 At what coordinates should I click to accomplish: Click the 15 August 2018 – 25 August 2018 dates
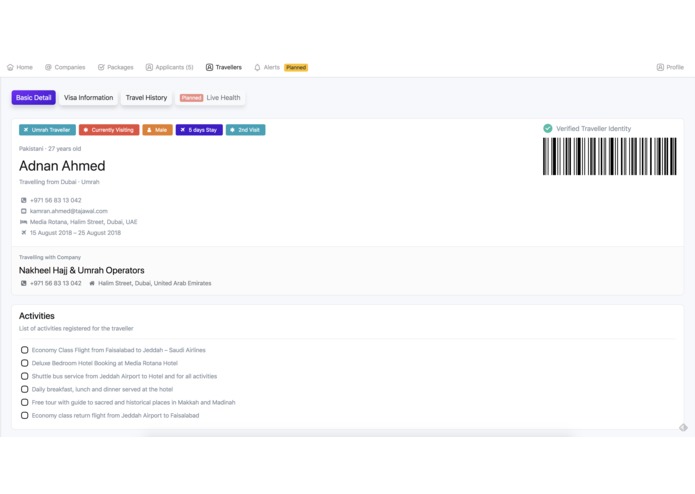point(75,233)
